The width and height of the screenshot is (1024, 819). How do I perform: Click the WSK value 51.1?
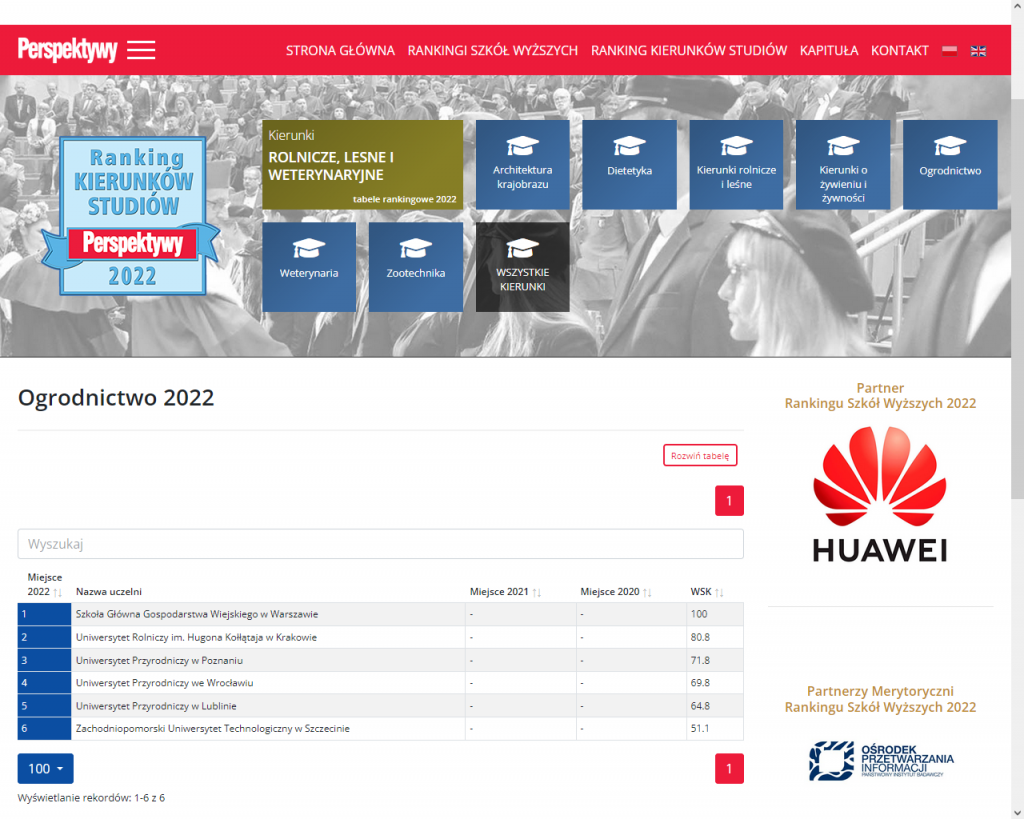click(700, 729)
